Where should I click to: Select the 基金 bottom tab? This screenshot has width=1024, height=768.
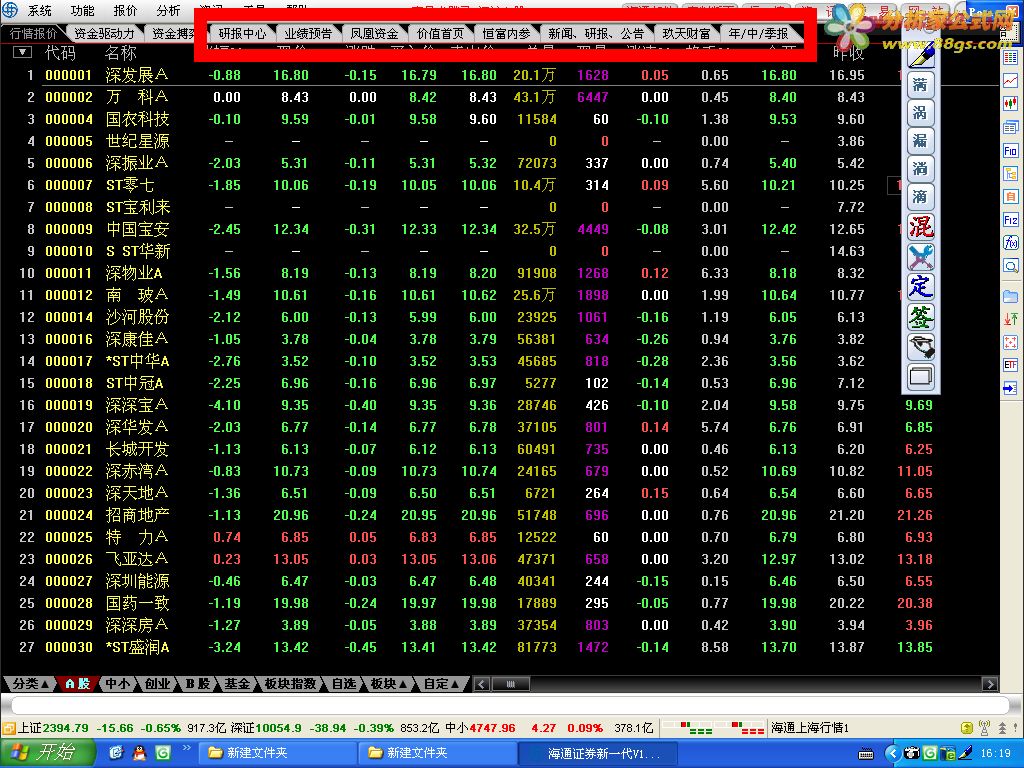tap(237, 684)
